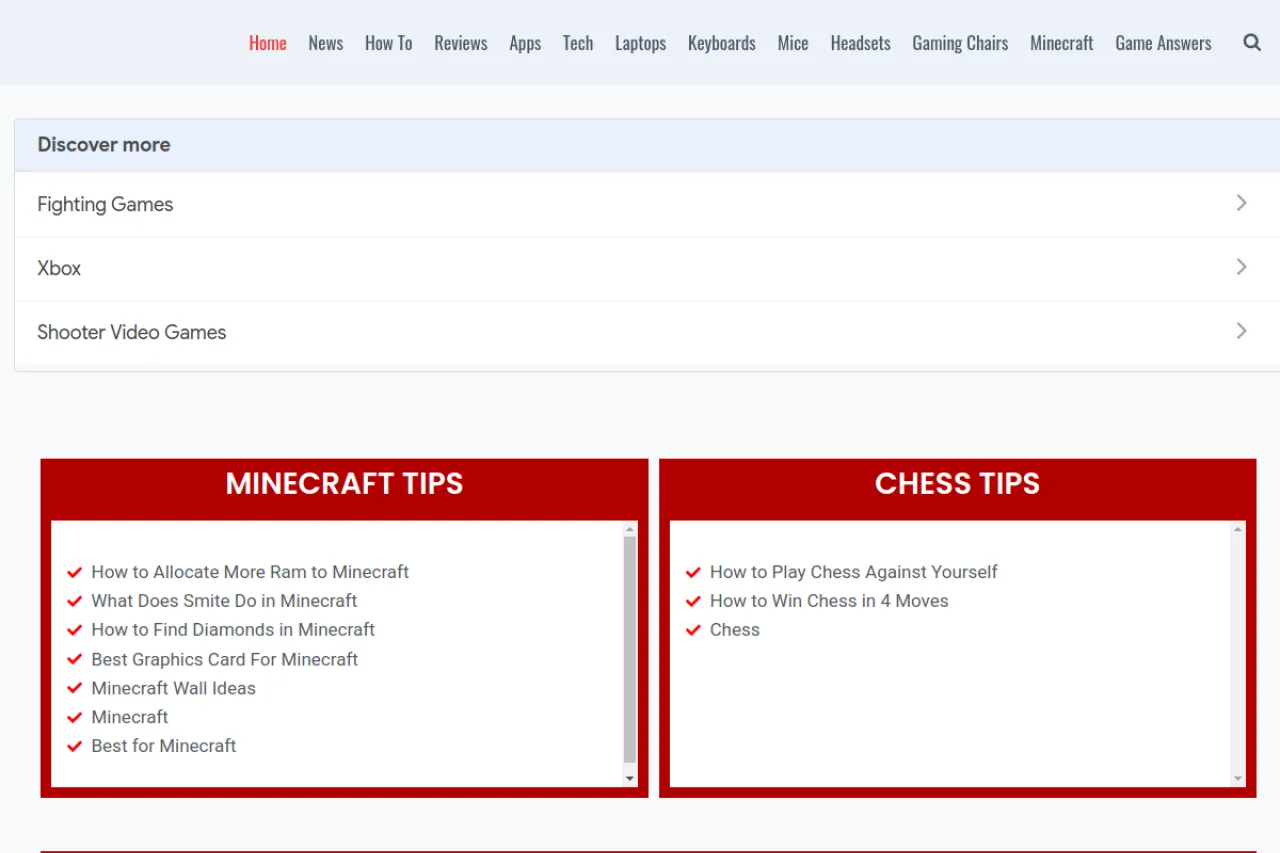
Task: Open How to Win Chess in 4 Moves
Action: (x=829, y=601)
